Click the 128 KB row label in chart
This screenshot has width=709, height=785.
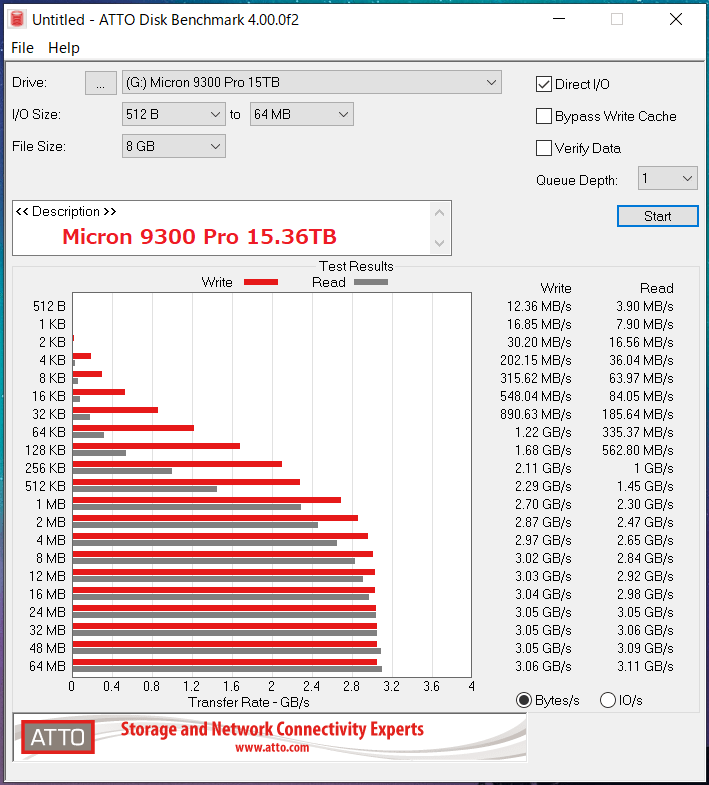[46, 451]
